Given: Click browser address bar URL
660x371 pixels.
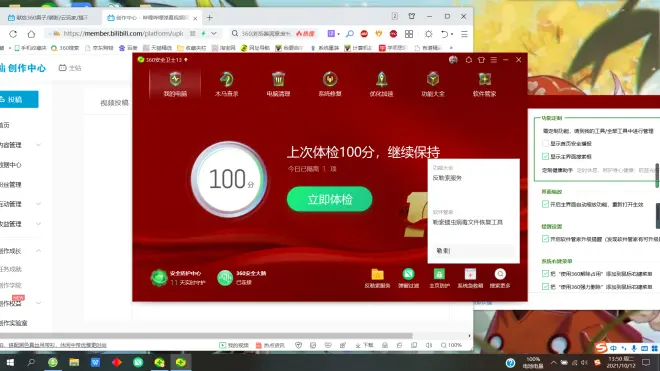Looking at the screenshot, I should 123,33.
